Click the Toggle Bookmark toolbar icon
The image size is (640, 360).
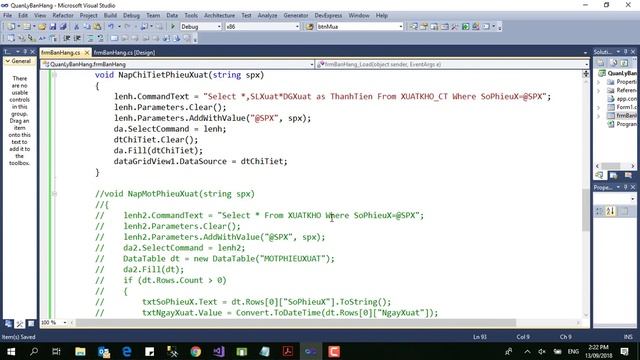(x=114, y=38)
